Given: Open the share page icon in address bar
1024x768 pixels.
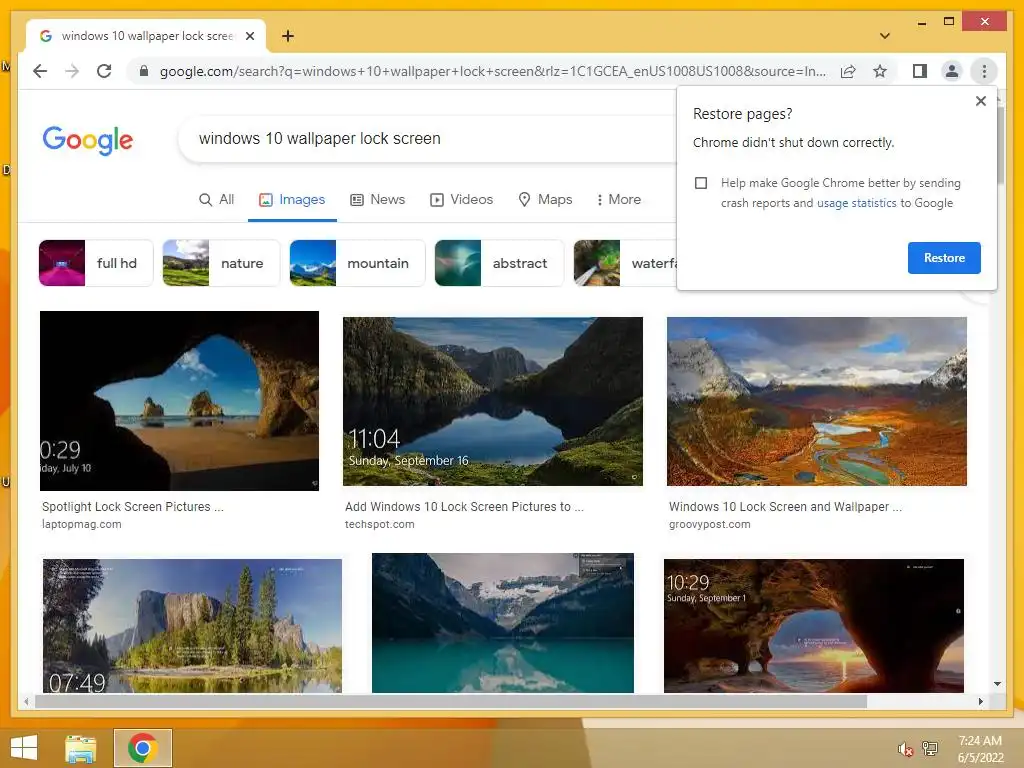Looking at the screenshot, I should (x=848, y=71).
